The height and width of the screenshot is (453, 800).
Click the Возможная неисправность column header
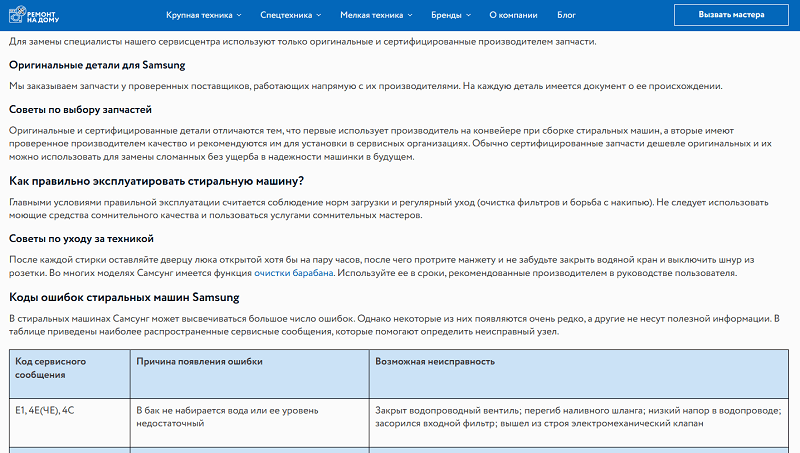tap(579, 374)
